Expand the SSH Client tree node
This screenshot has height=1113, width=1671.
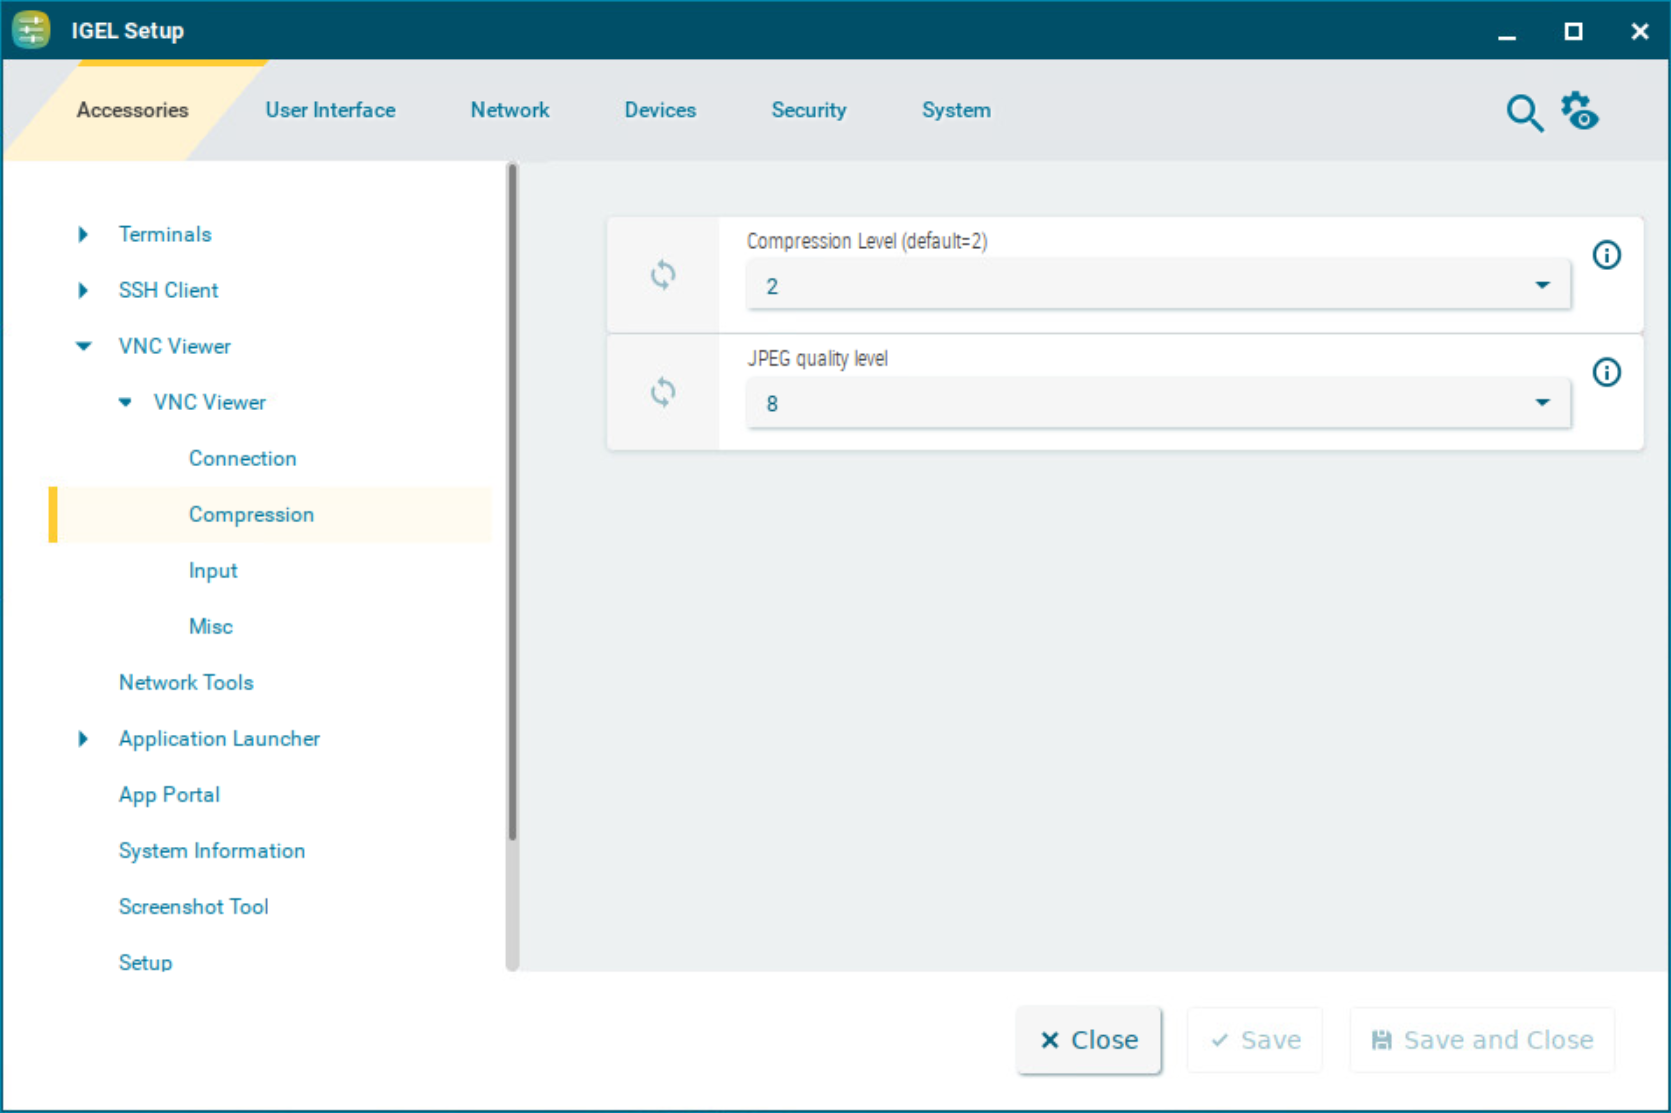click(x=83, y=290)
